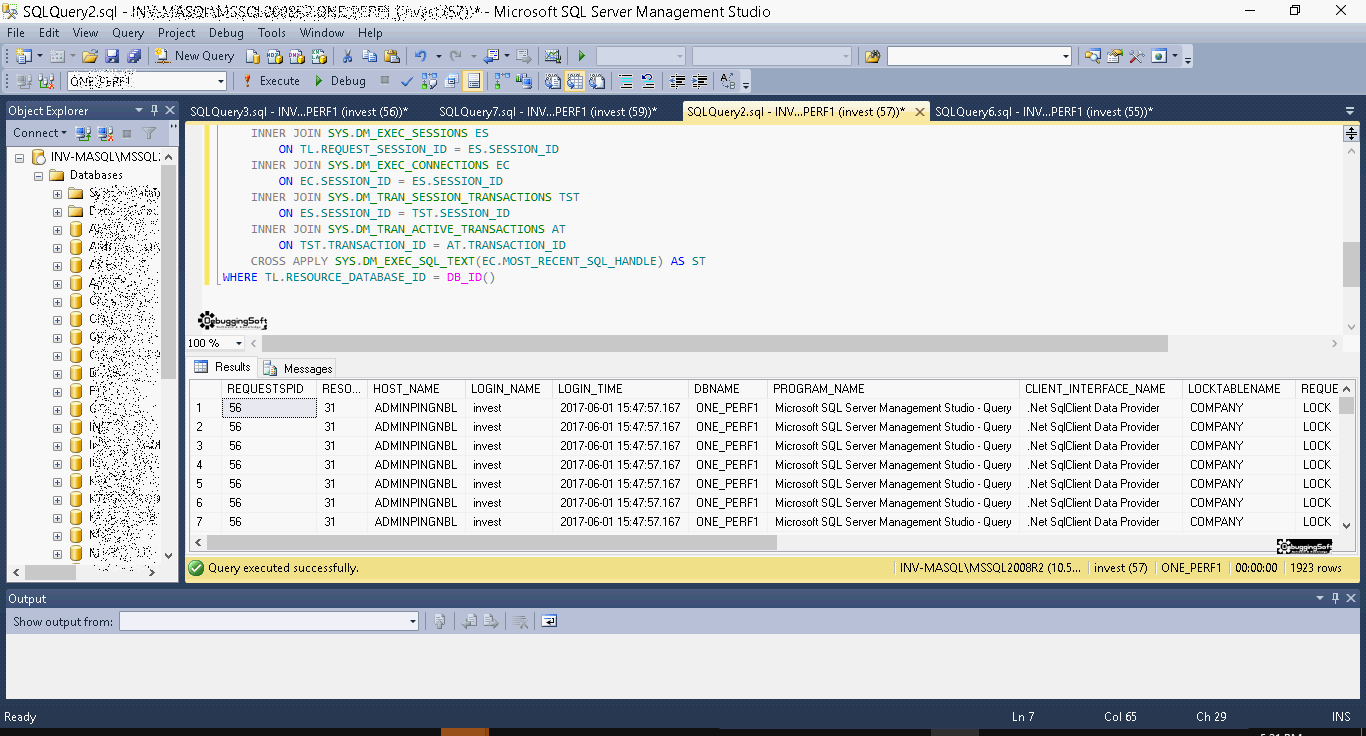Switch to the Messages results tab
The image size is (1366, 736).
click(298, 368)
